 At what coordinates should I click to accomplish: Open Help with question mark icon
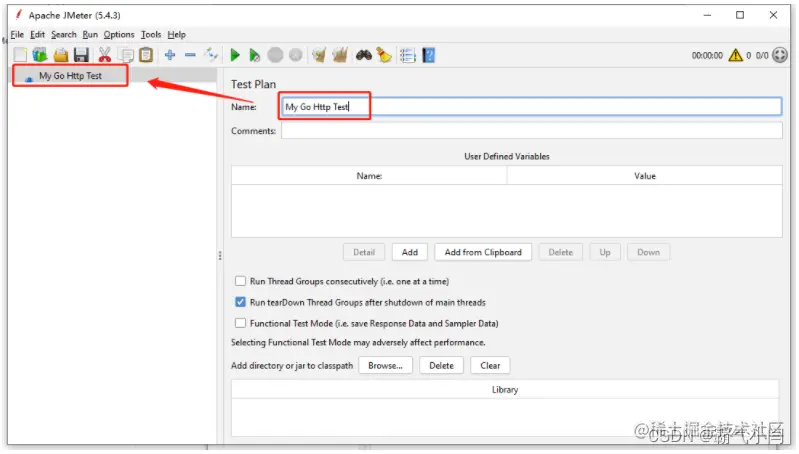(429, 55)
